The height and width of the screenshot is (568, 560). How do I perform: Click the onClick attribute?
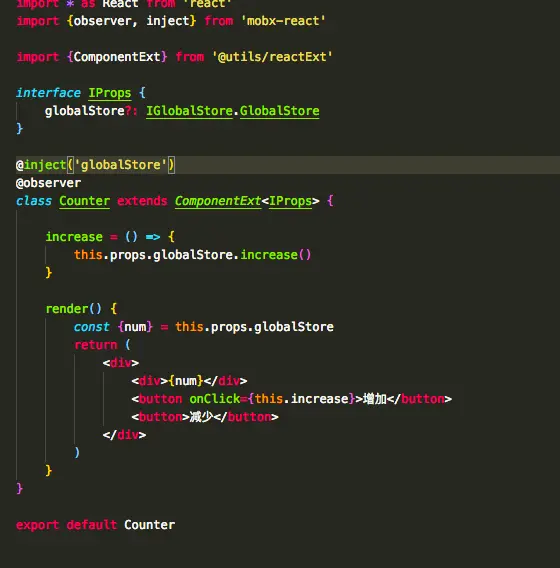214,399
